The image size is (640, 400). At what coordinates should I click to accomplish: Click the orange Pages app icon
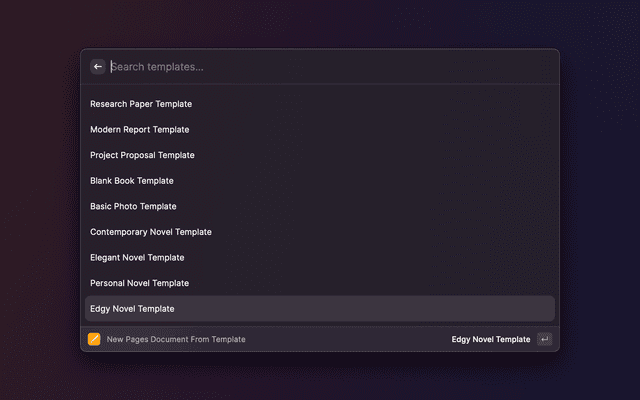94,339
